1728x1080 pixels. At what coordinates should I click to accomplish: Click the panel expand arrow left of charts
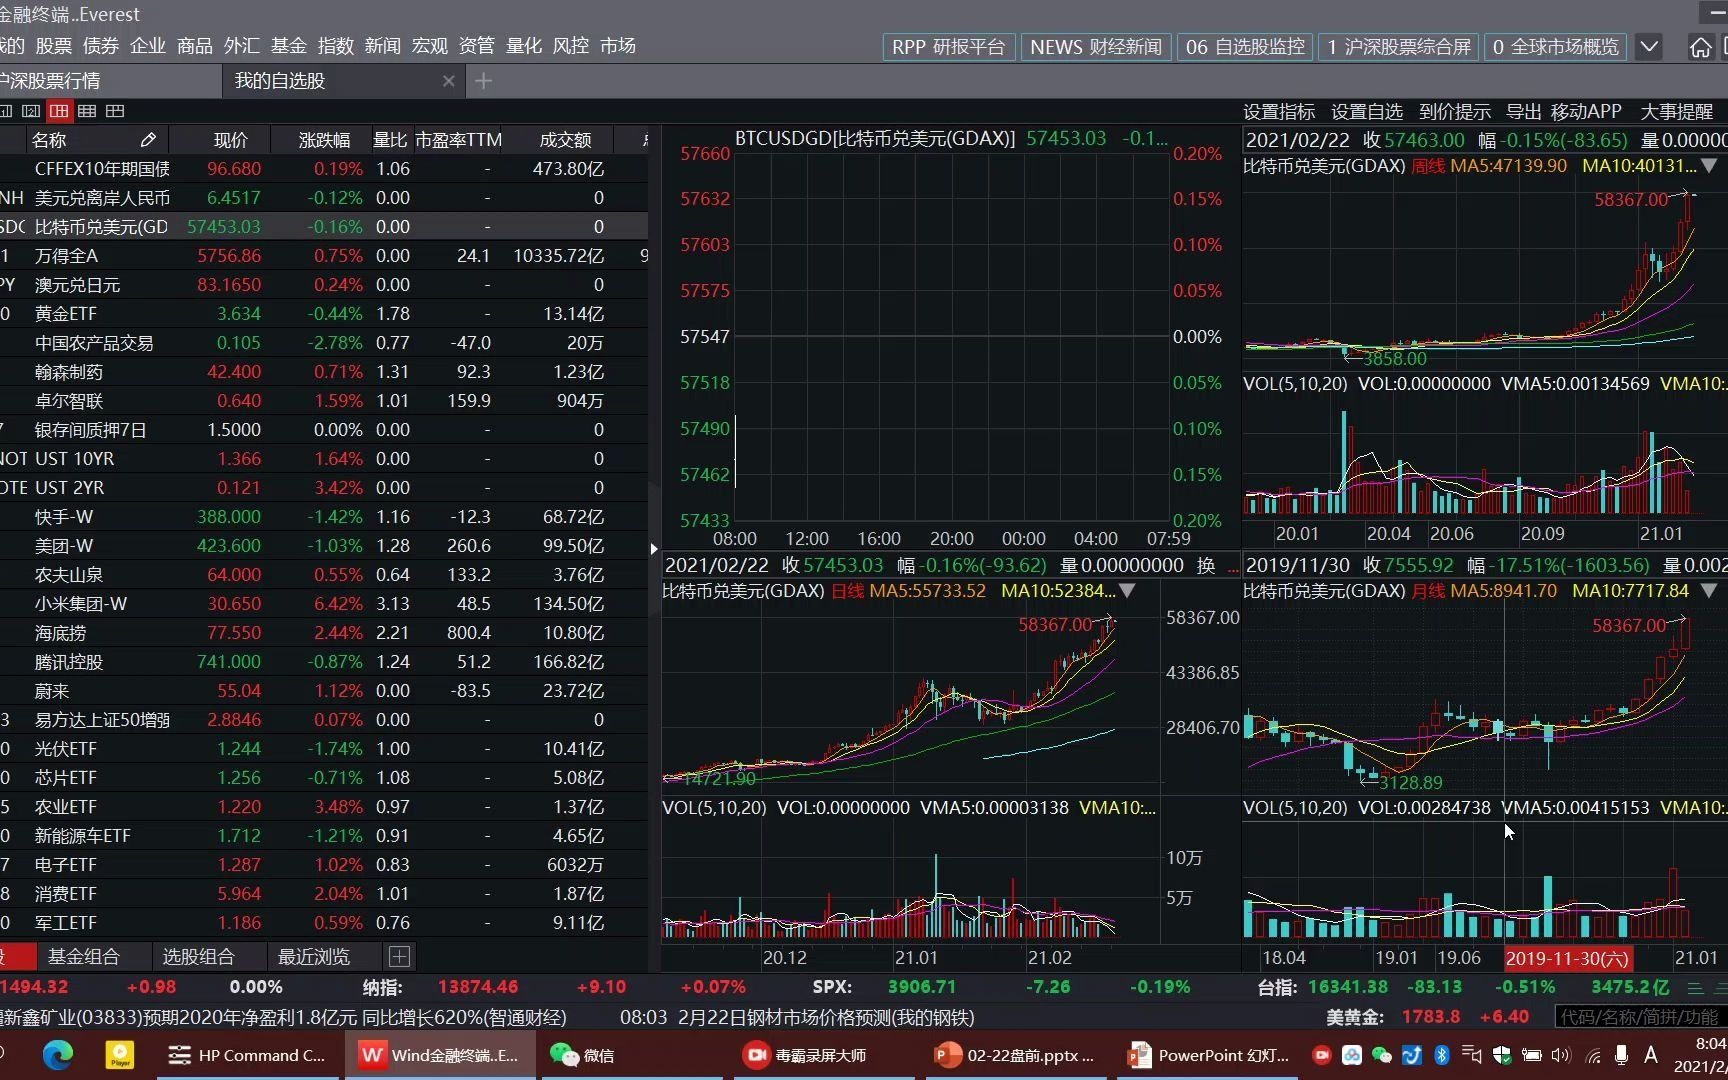pyautogui.click(x=654, y=548)
